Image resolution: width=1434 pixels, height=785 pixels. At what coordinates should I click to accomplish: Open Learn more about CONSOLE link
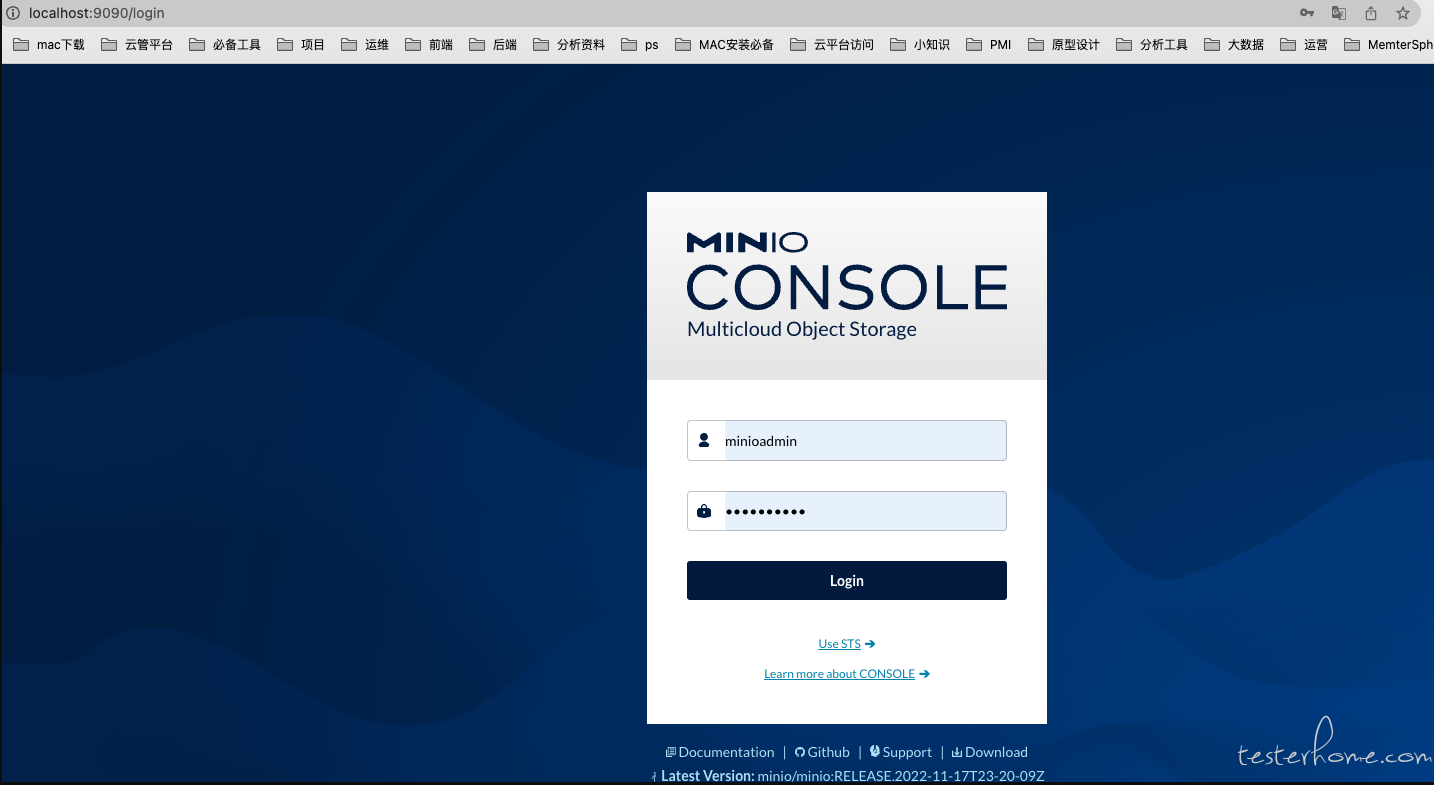839,674
